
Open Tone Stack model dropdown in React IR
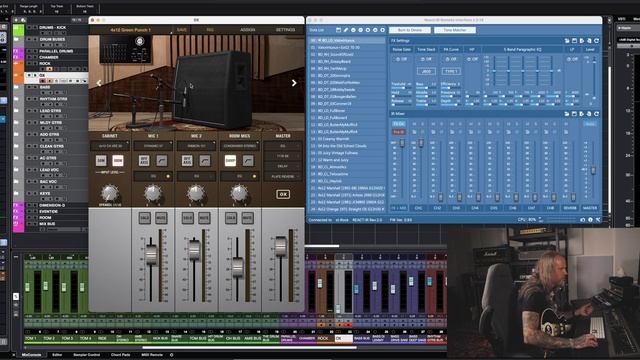coord(426,71)
